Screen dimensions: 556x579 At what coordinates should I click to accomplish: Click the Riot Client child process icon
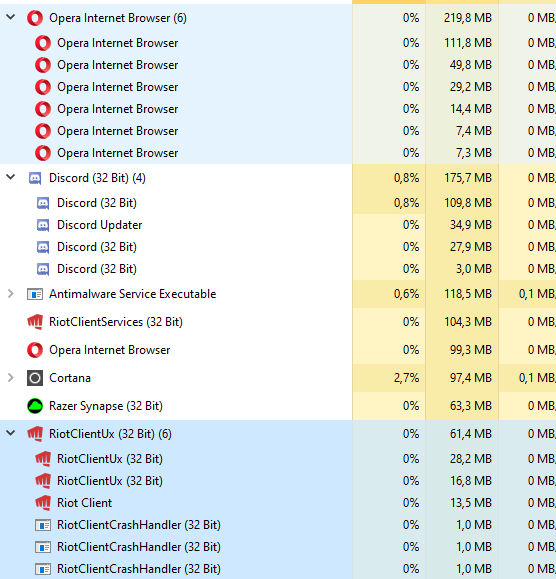[x=43, y=503]
